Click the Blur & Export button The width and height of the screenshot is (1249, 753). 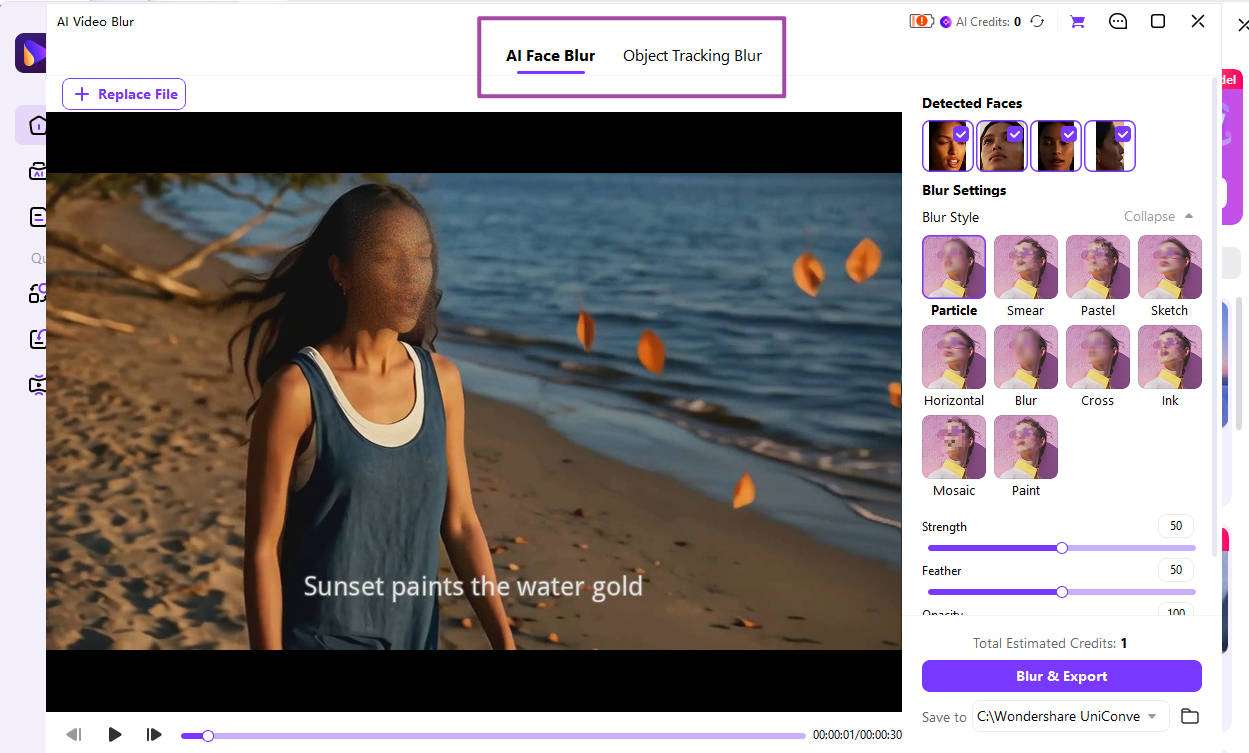(1061, 676)
